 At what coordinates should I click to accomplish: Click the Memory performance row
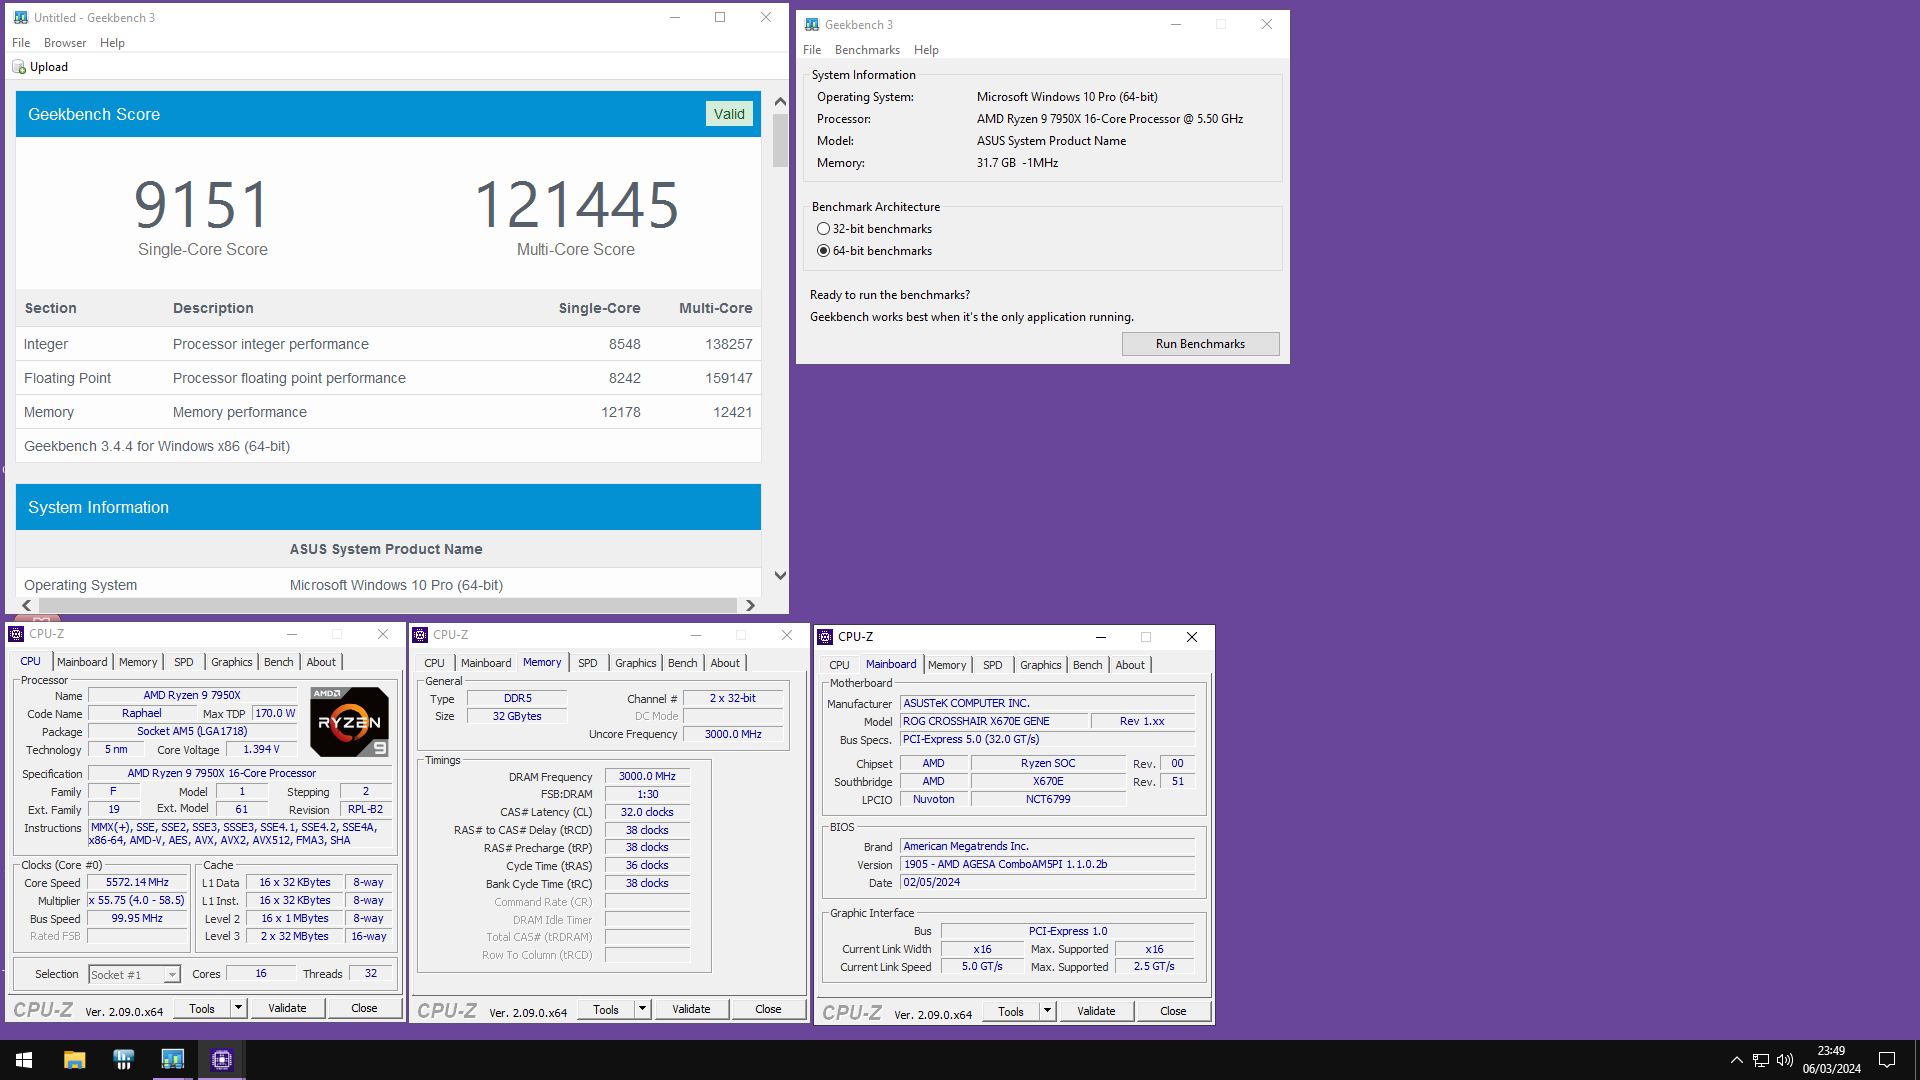388,412
